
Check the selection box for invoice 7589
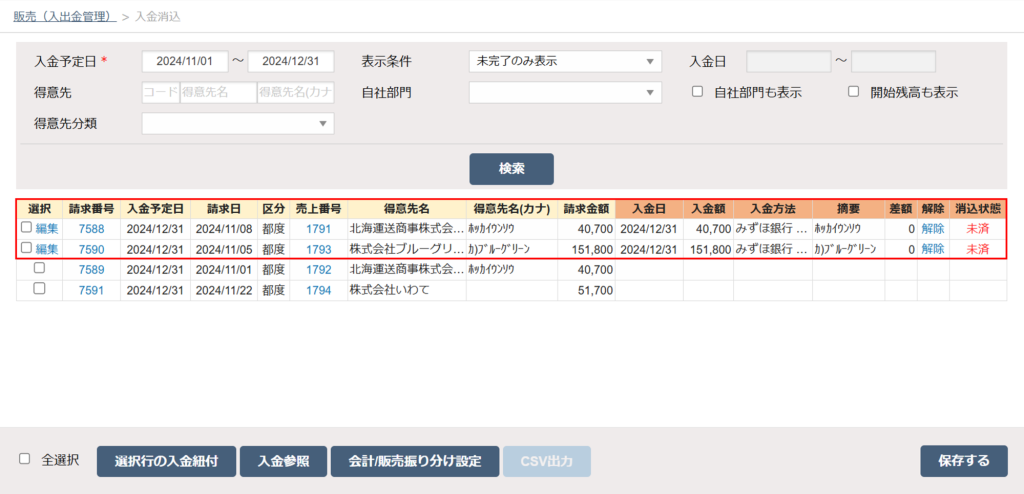click(39, 268)
